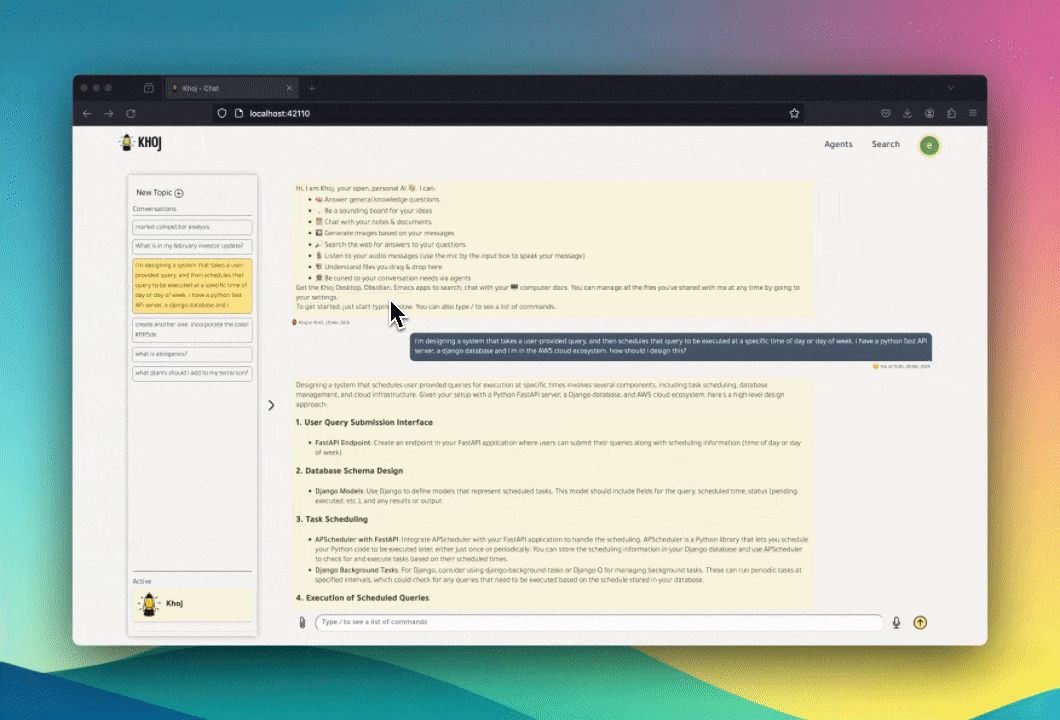The height and width of the screenshot is (720, 1060).
Task: Open the browser hamburger application menu
Action: tap(973, 114)
